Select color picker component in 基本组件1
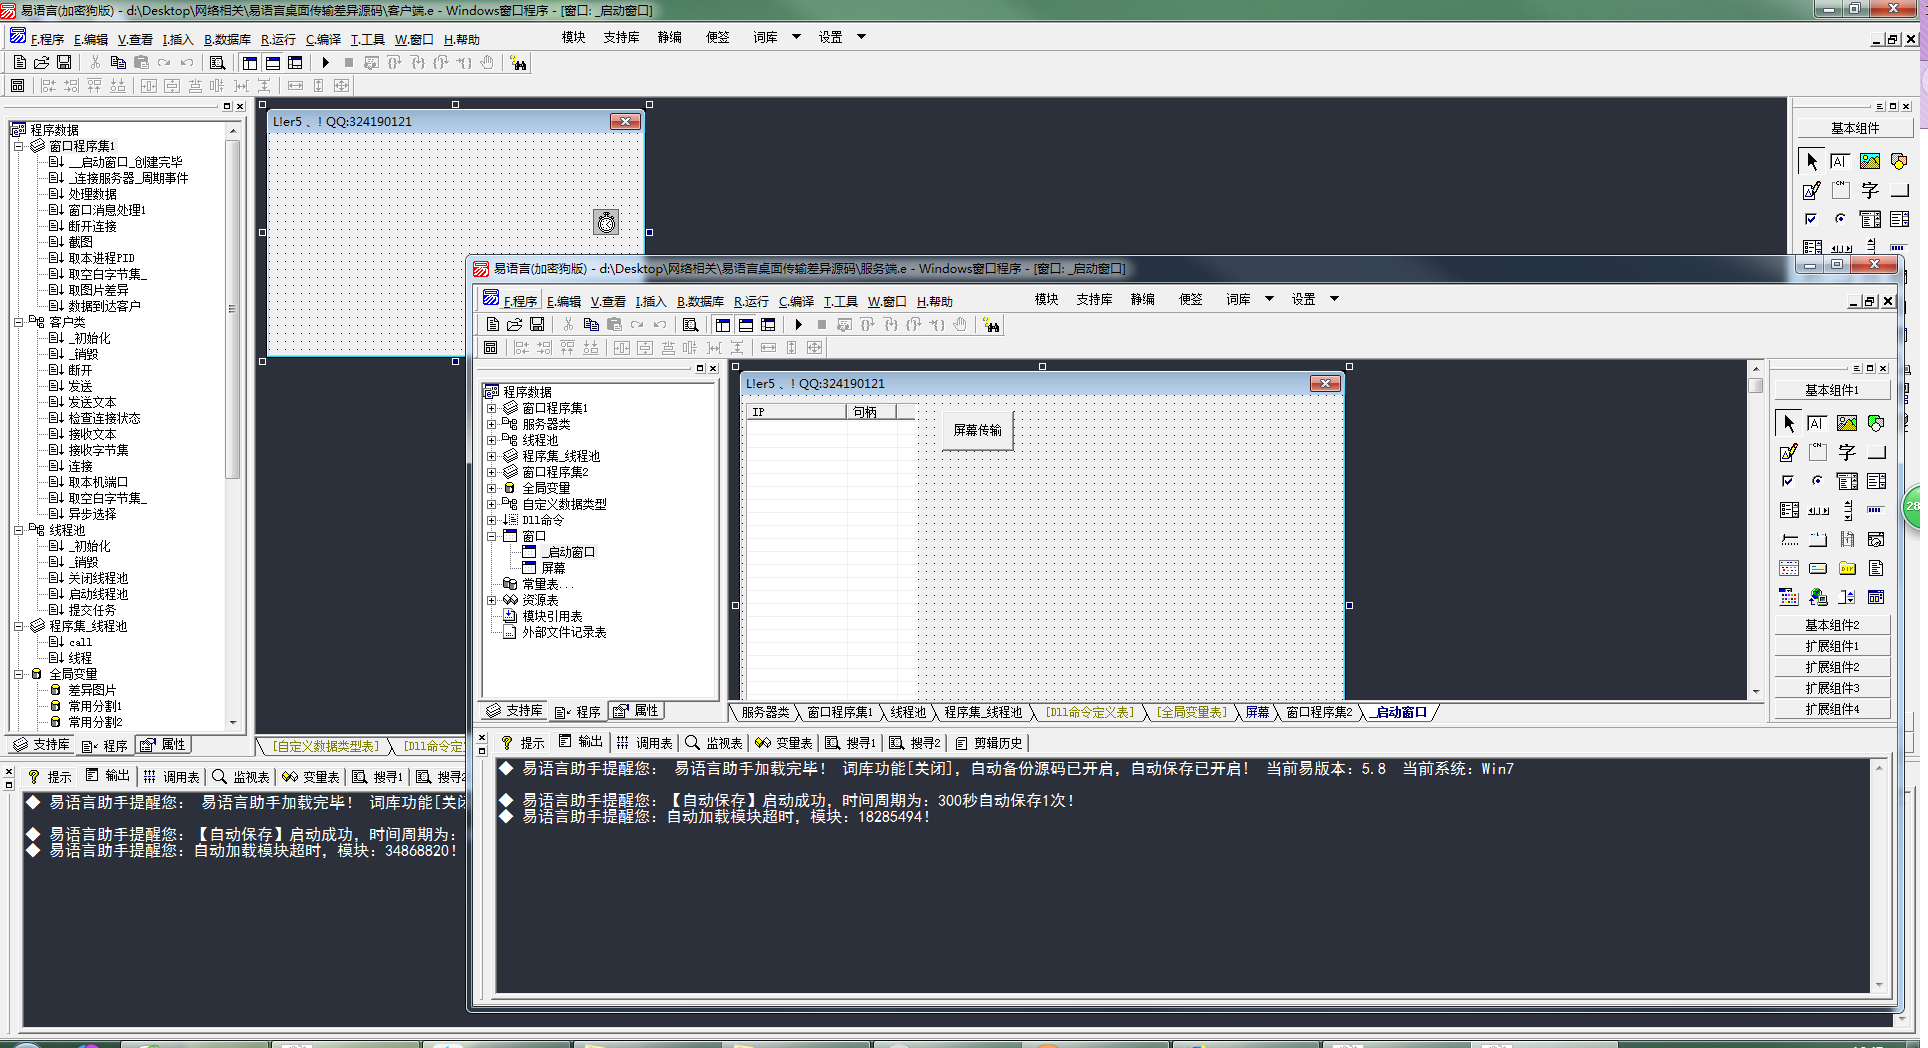The height and width of the screenshot is (1048, 1928). pos(1789,597)
